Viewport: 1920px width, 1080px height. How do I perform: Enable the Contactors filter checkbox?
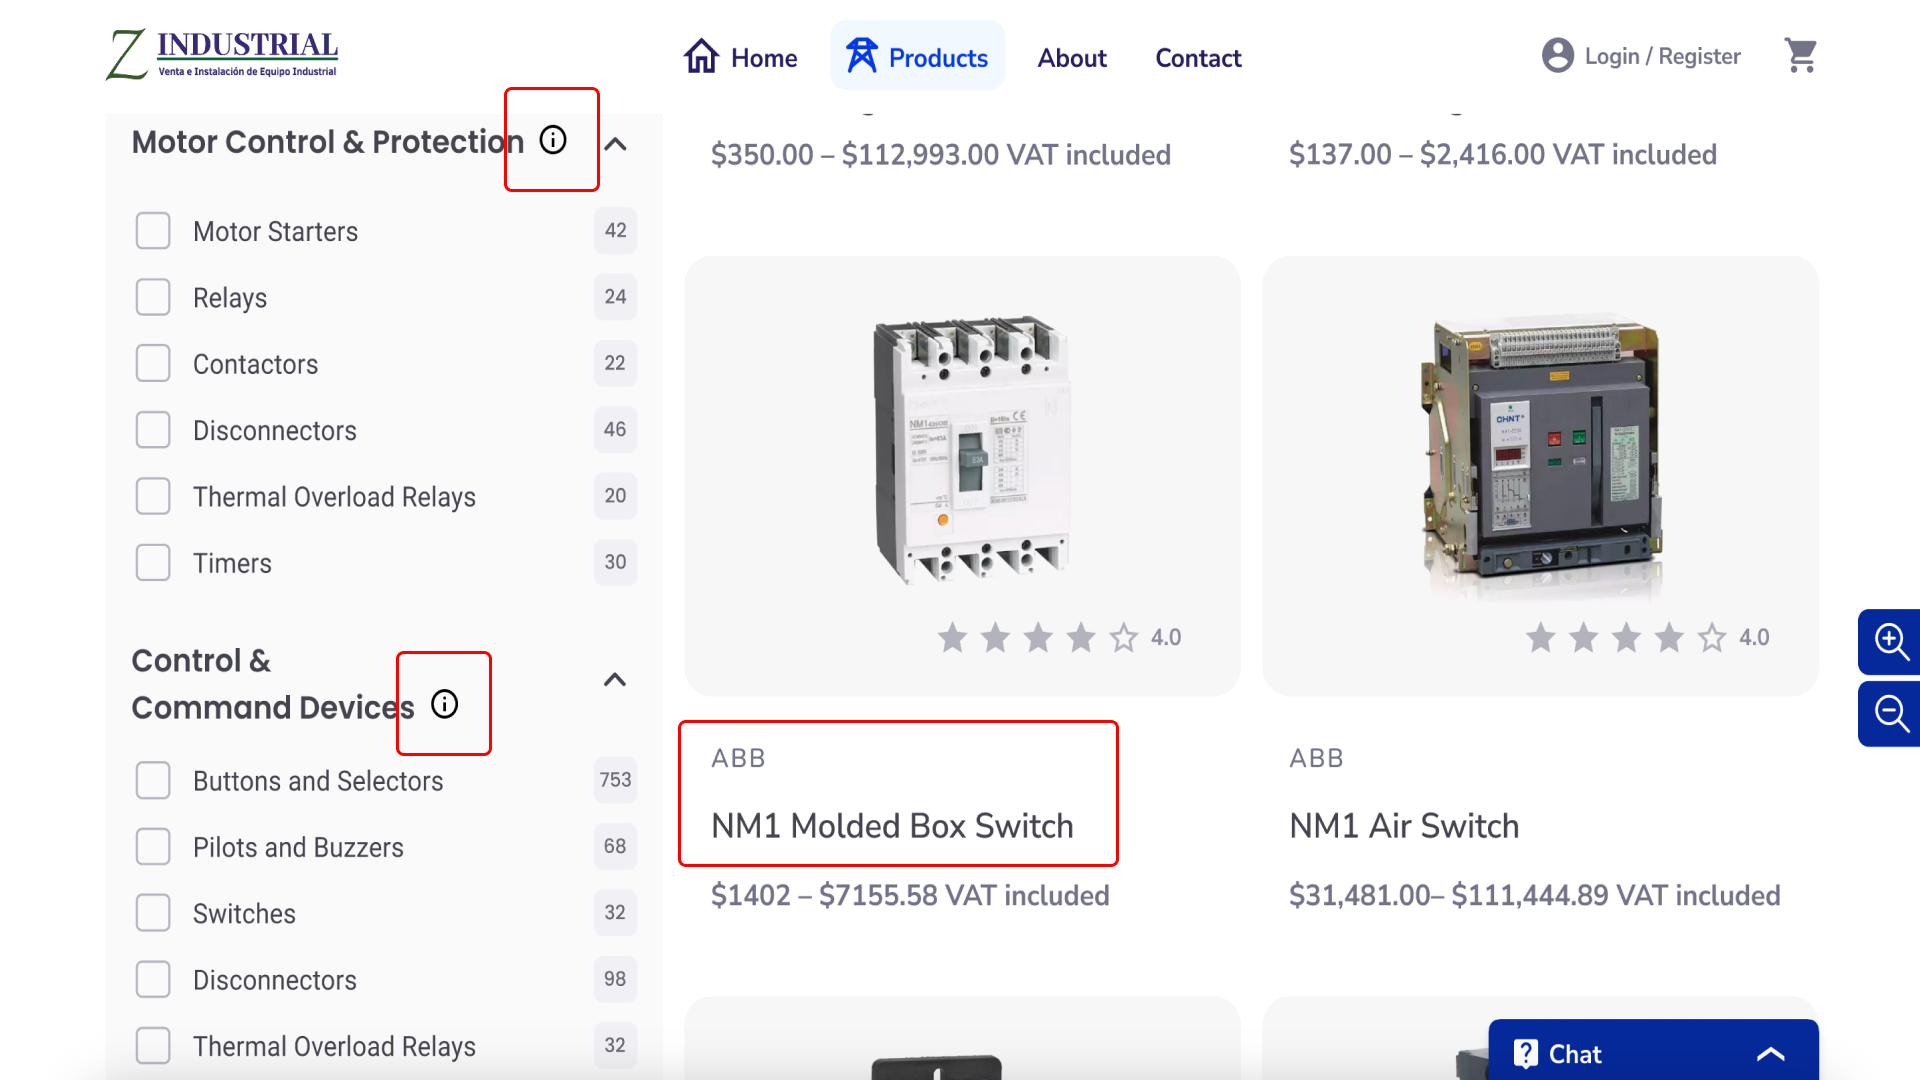click(x=153, y=364)
